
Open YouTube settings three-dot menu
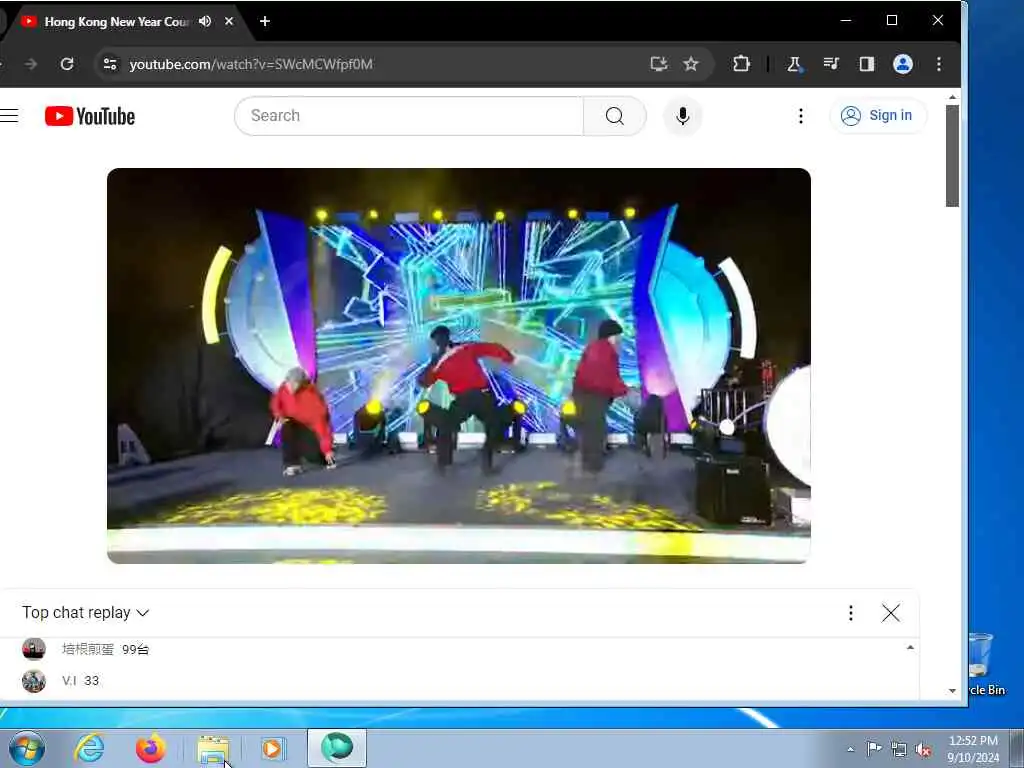tap(801, 116)
